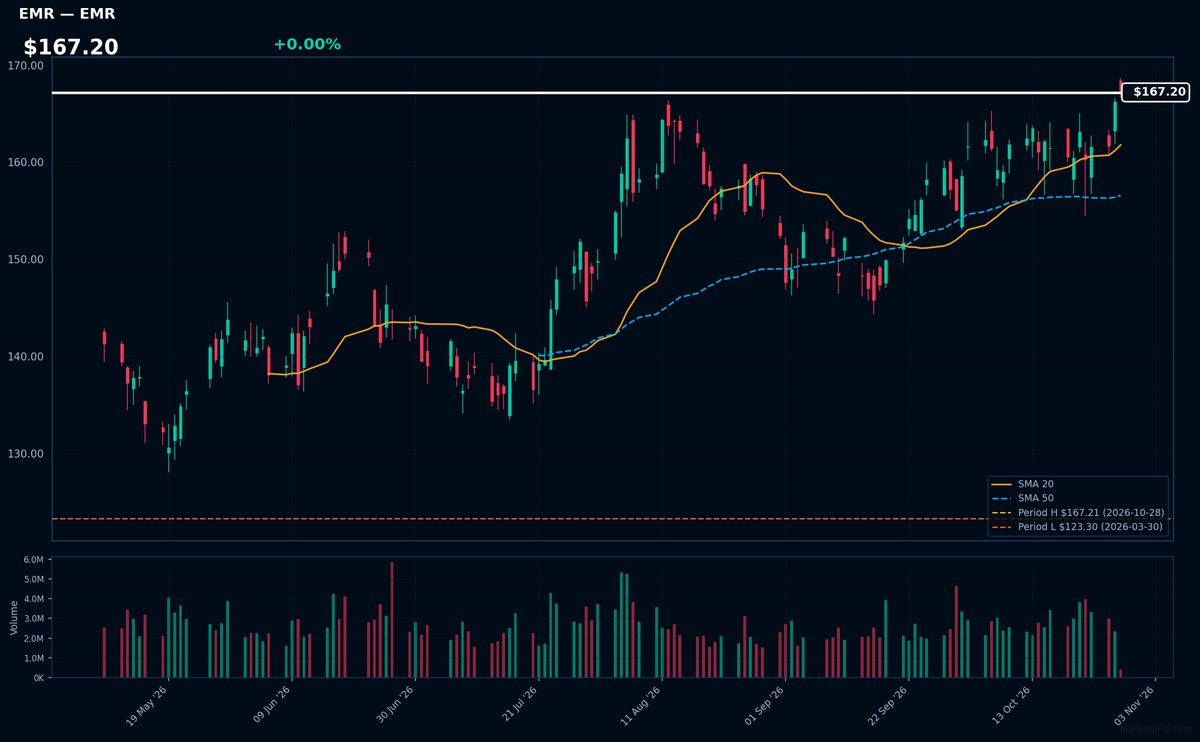Screen dimensions: 1200x742
Task: Select the 09 Jun '26 date label
Action: pyautogui.click(x=271, y=706)
